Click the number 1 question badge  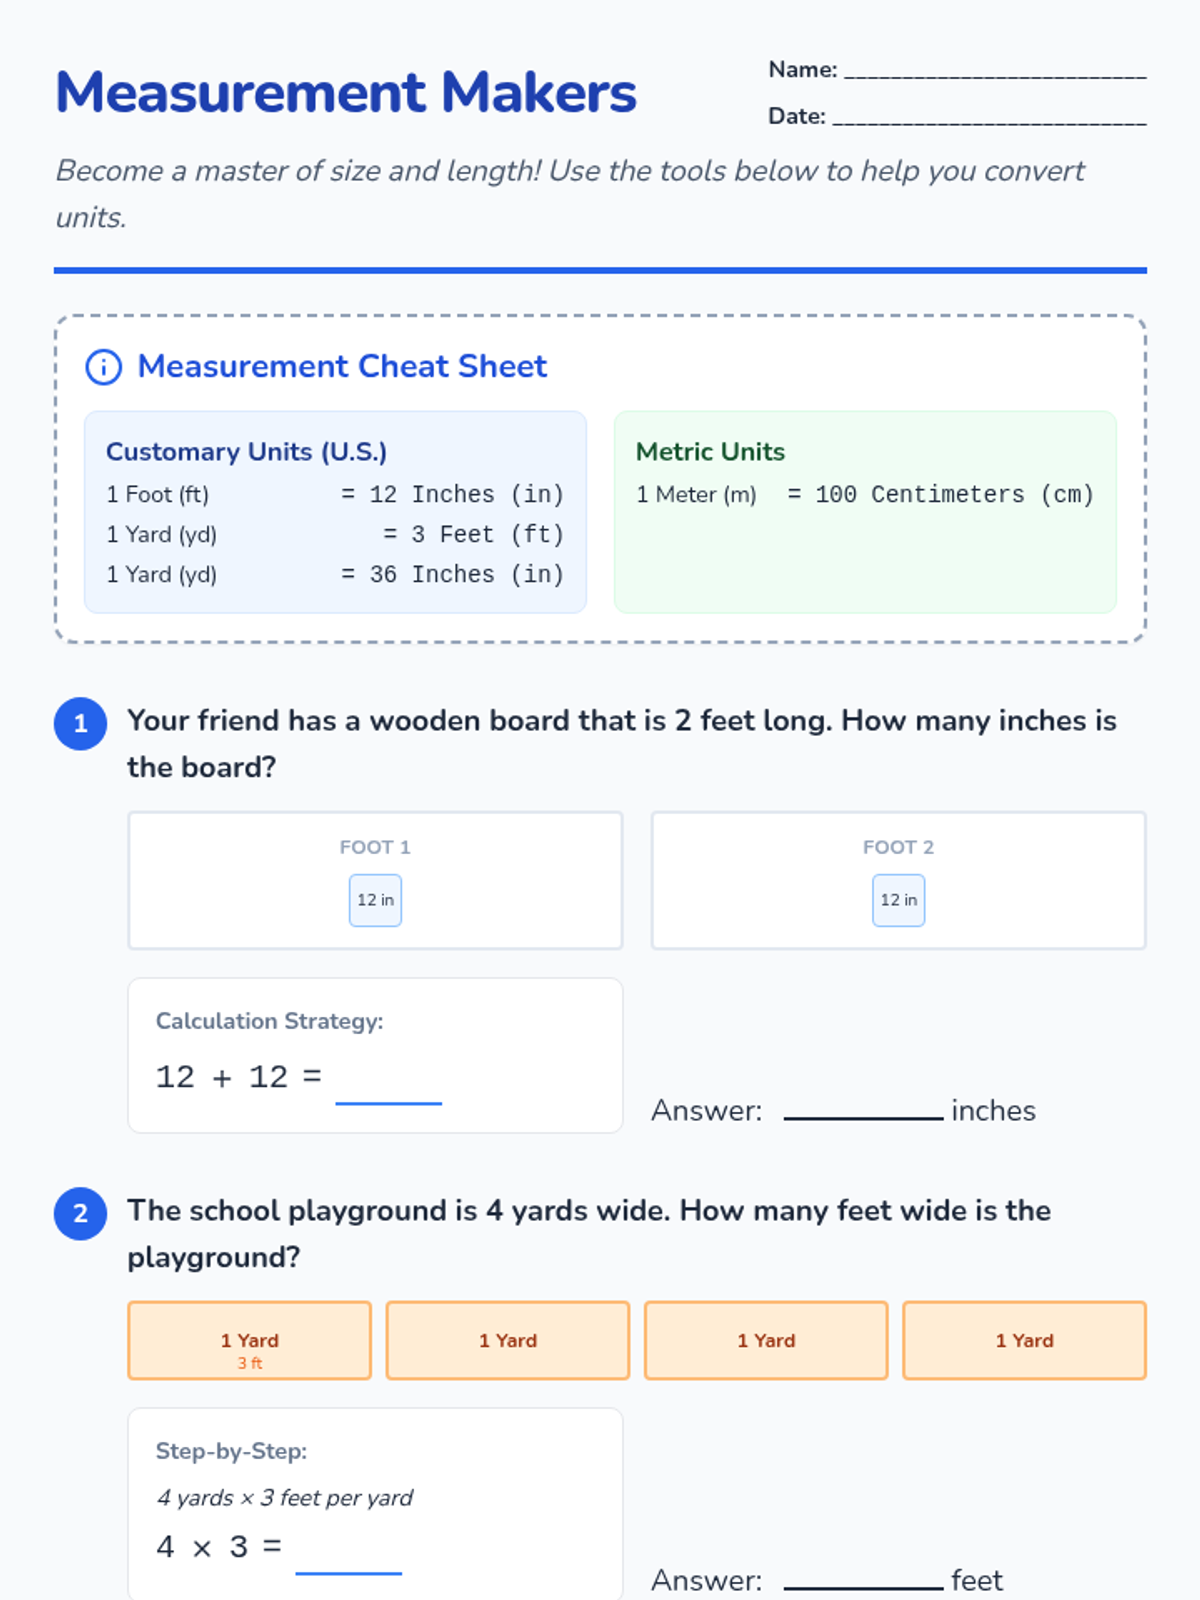pos(81,723)
